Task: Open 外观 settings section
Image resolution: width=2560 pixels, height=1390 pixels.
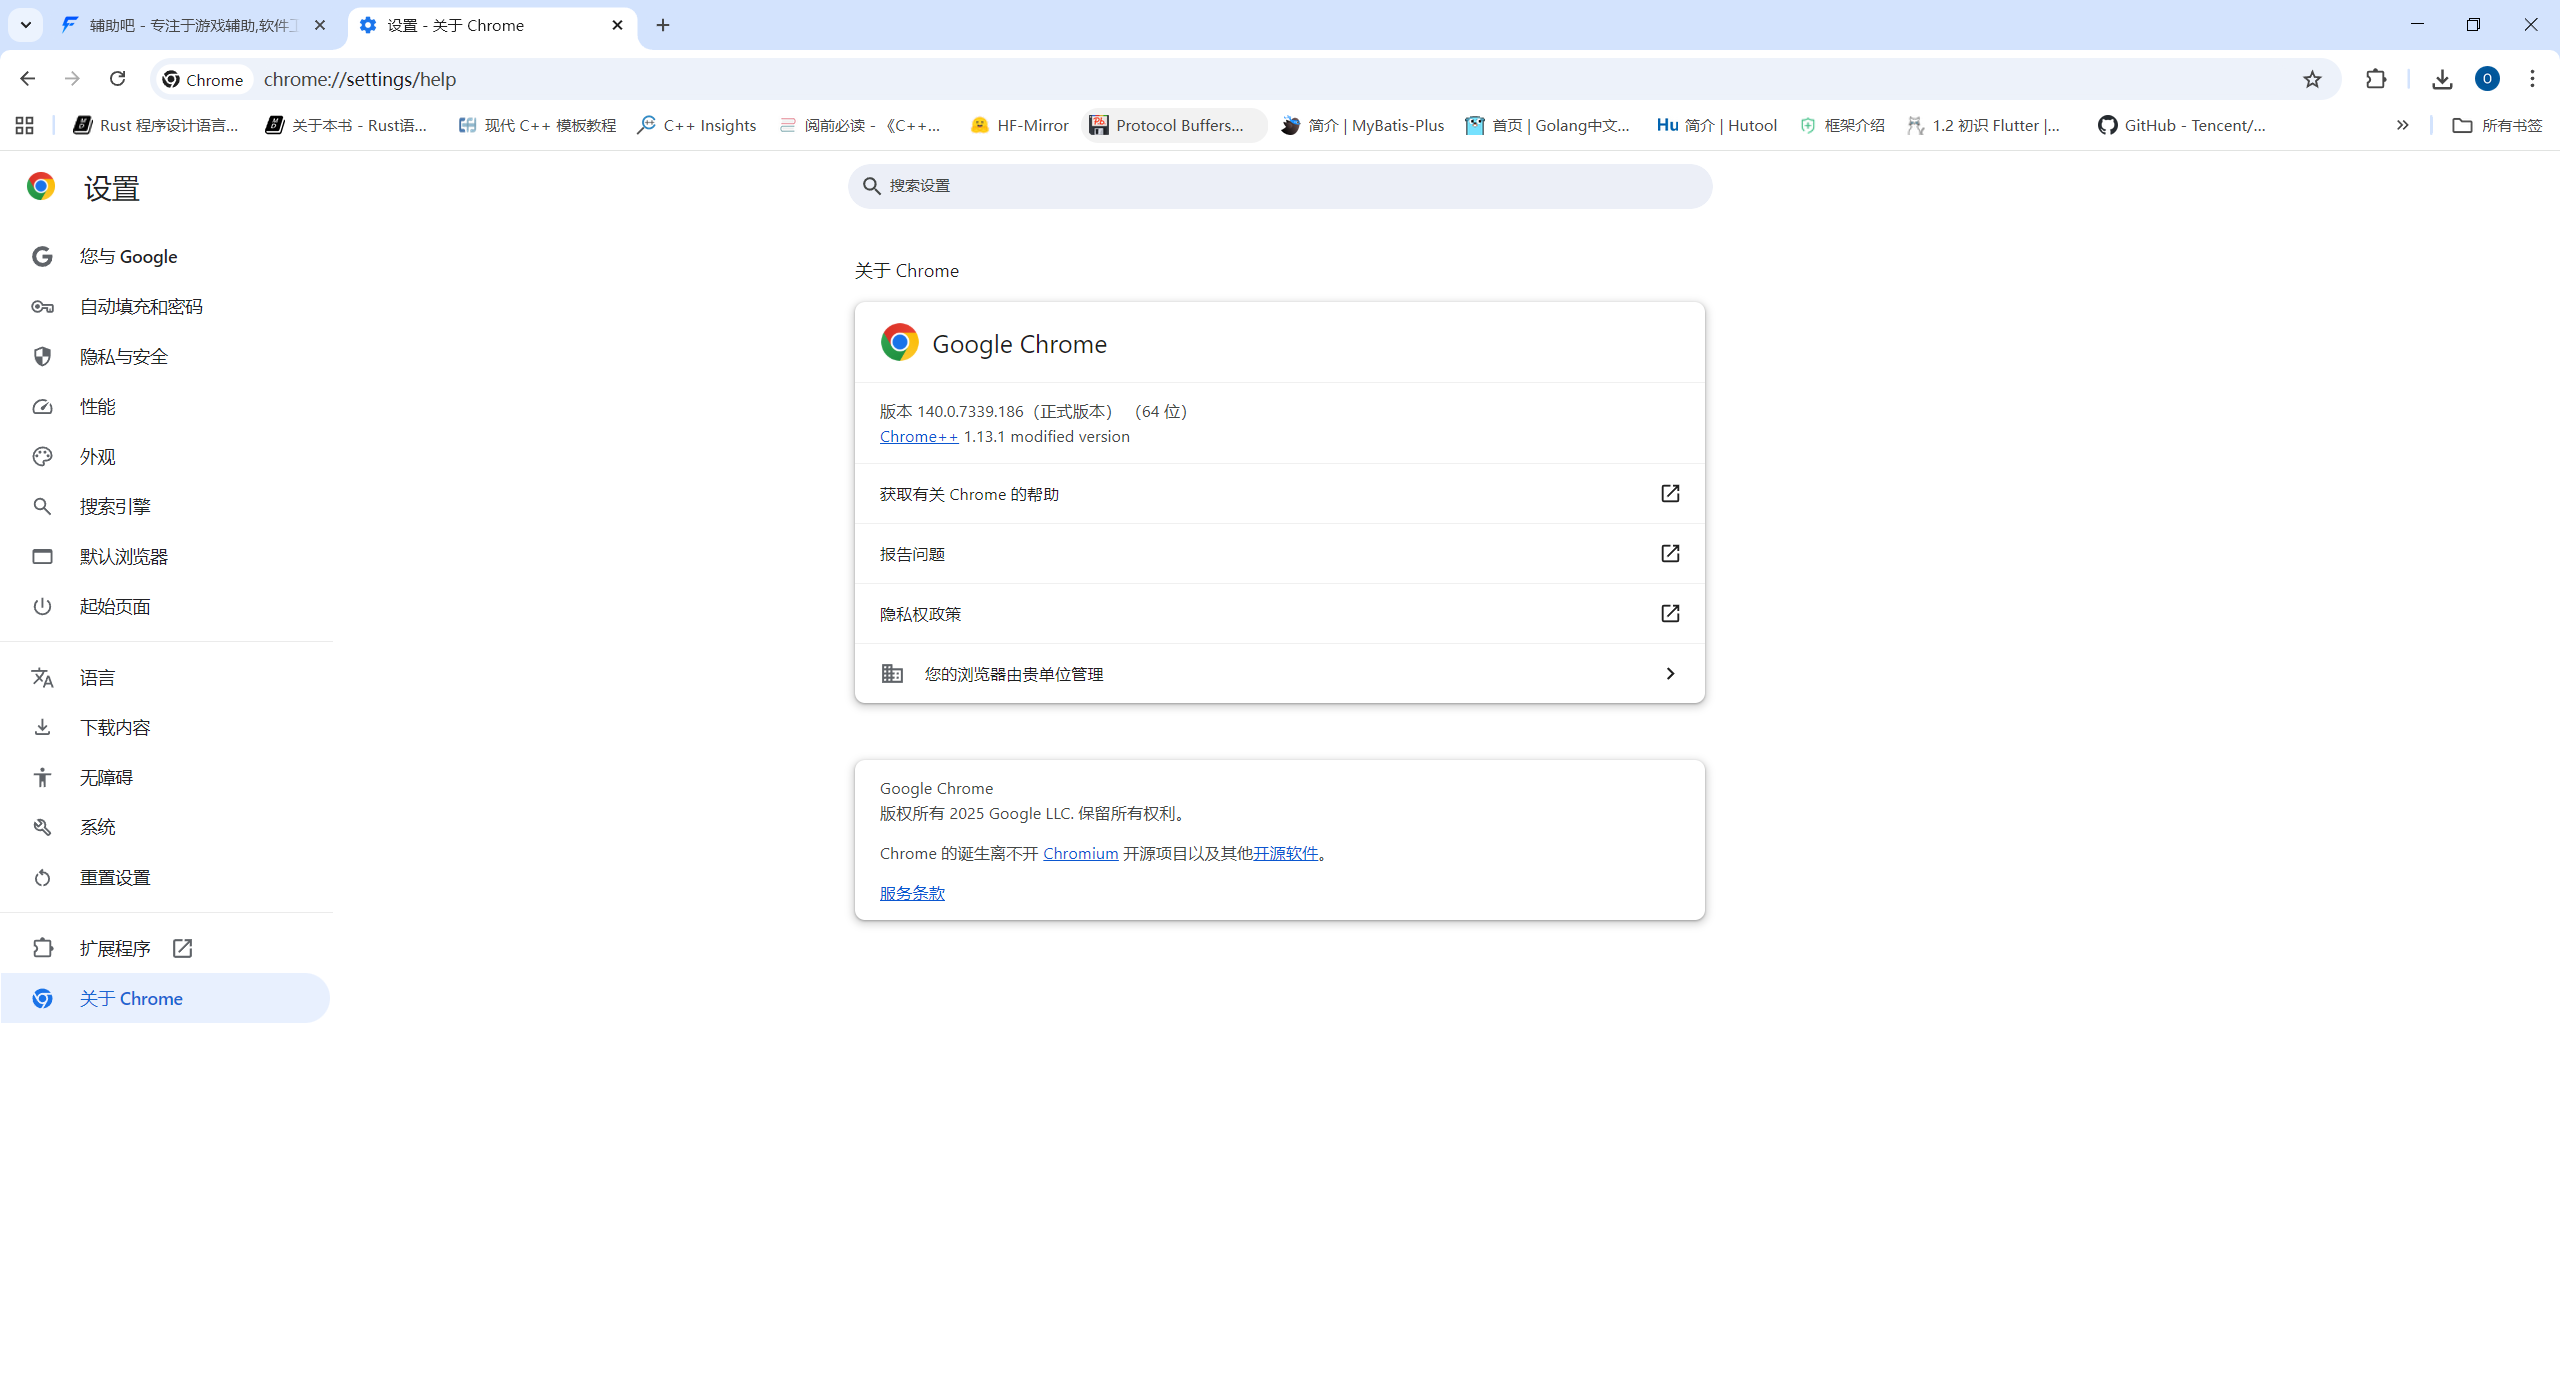Action: [98, 457]
